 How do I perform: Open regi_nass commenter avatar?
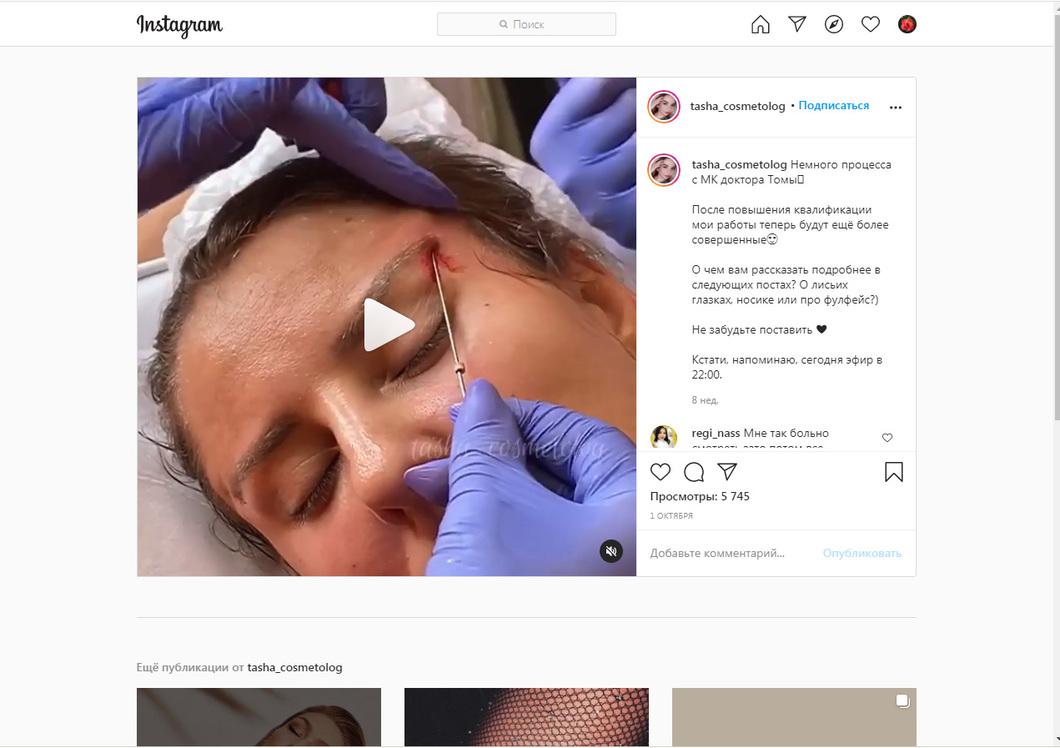coord(664,437)
